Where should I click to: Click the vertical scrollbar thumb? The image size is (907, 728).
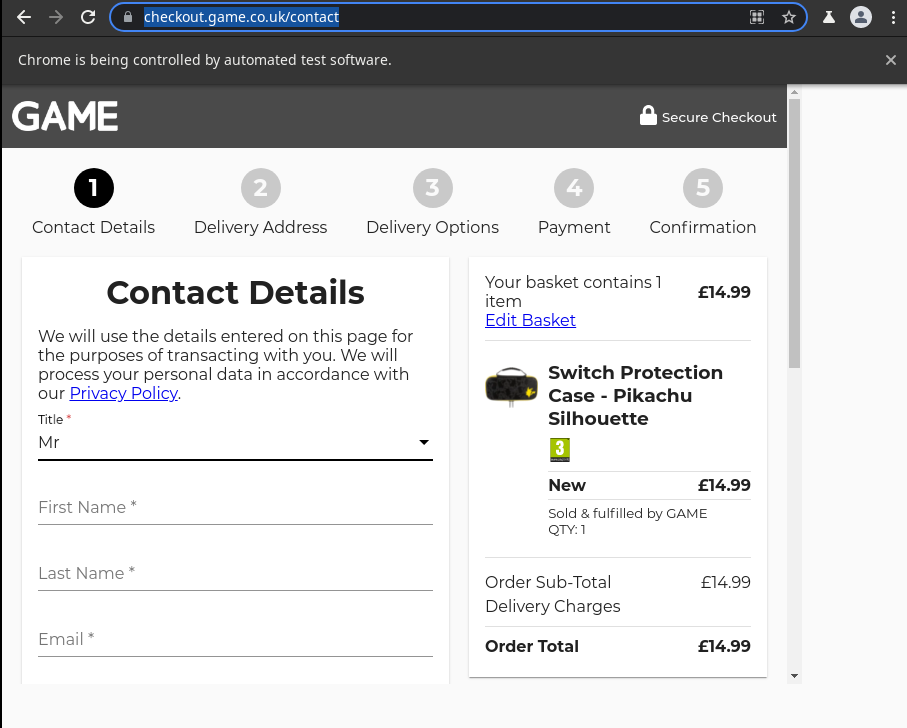(x=794, y=234)
